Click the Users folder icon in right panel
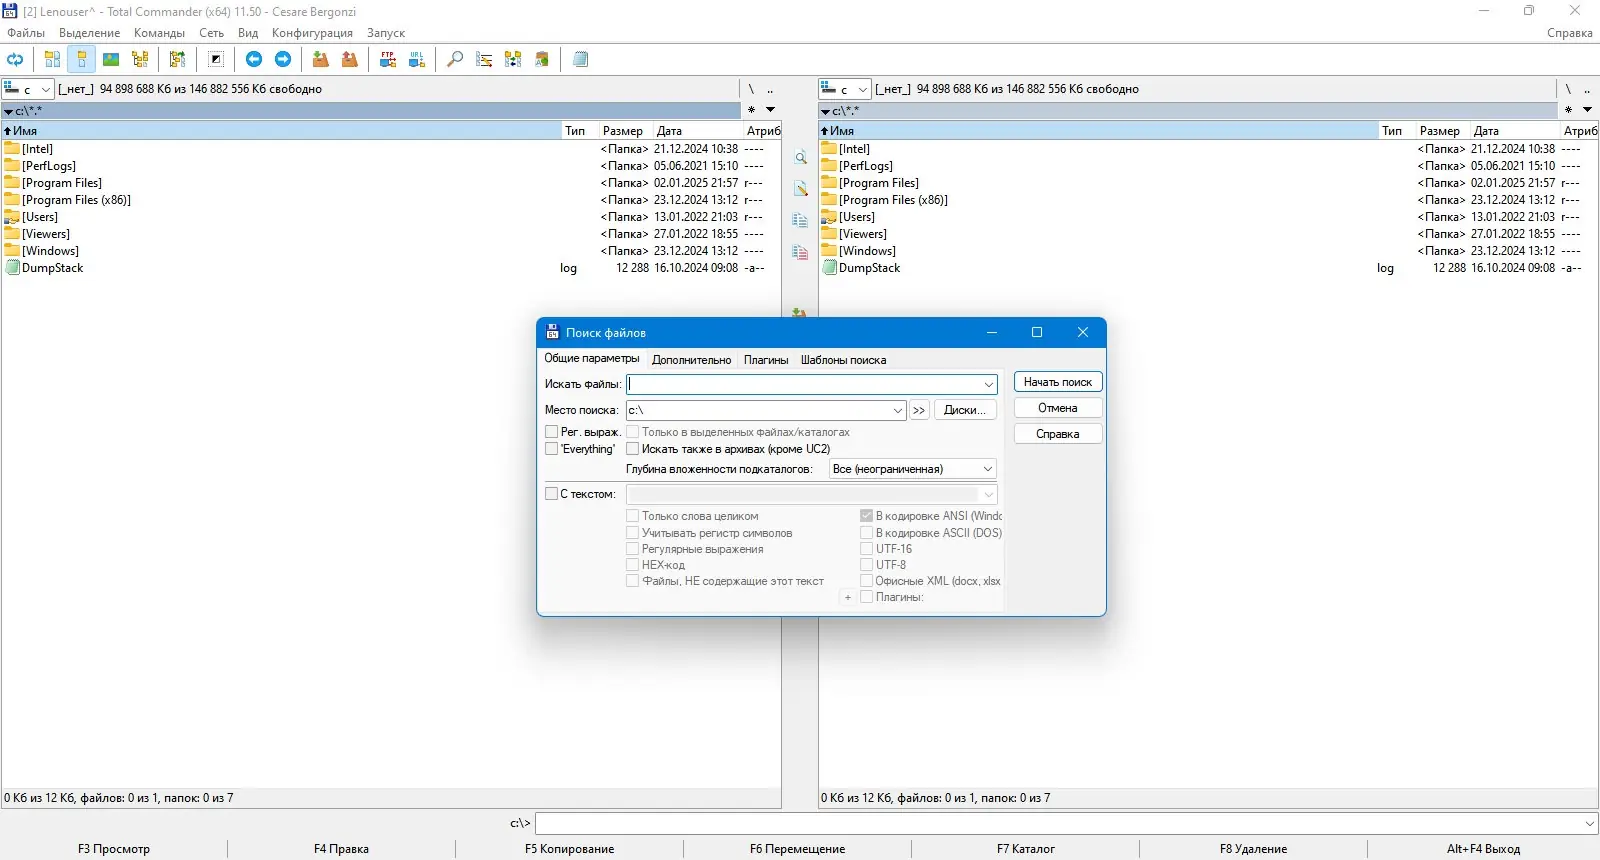The width and height of the screenshot is (1600, 860). 829,217
